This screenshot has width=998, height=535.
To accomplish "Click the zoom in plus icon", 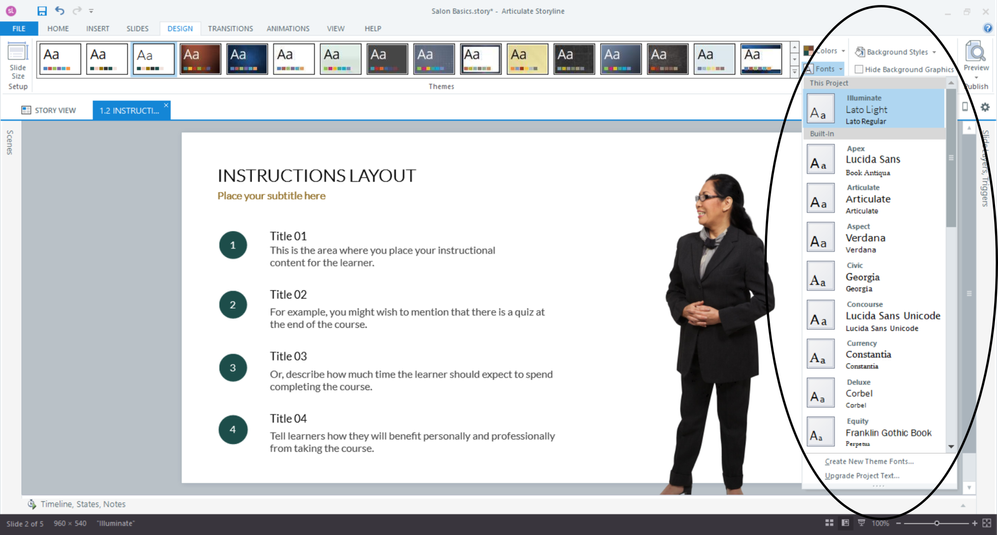I will coord(974,523).
